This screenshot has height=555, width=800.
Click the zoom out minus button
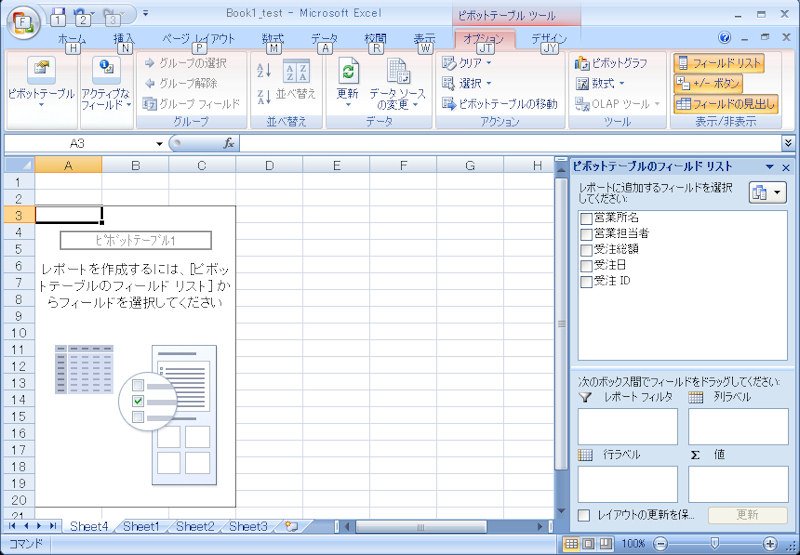point(661,544)
